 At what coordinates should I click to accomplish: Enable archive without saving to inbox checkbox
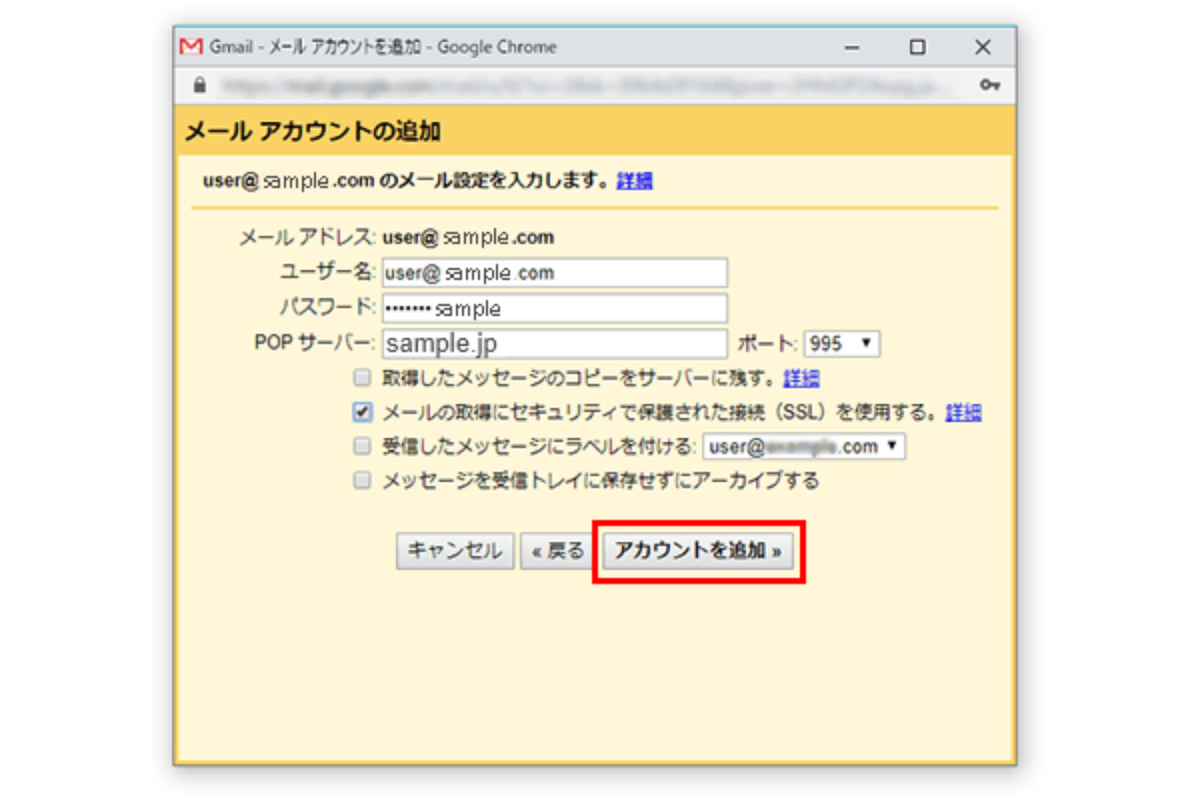pos(362,481)
